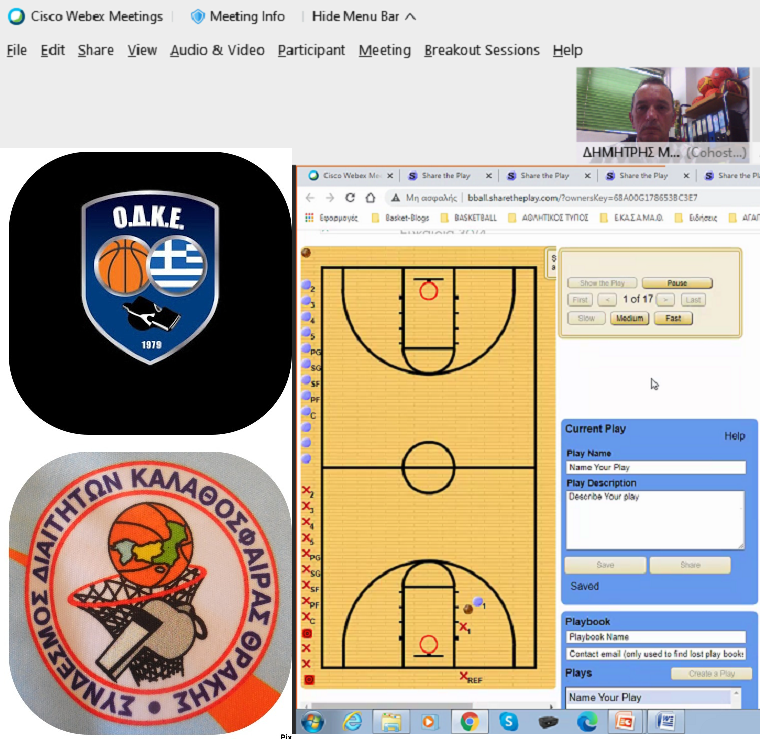Set playback speed to Slow

coord(586,318)
